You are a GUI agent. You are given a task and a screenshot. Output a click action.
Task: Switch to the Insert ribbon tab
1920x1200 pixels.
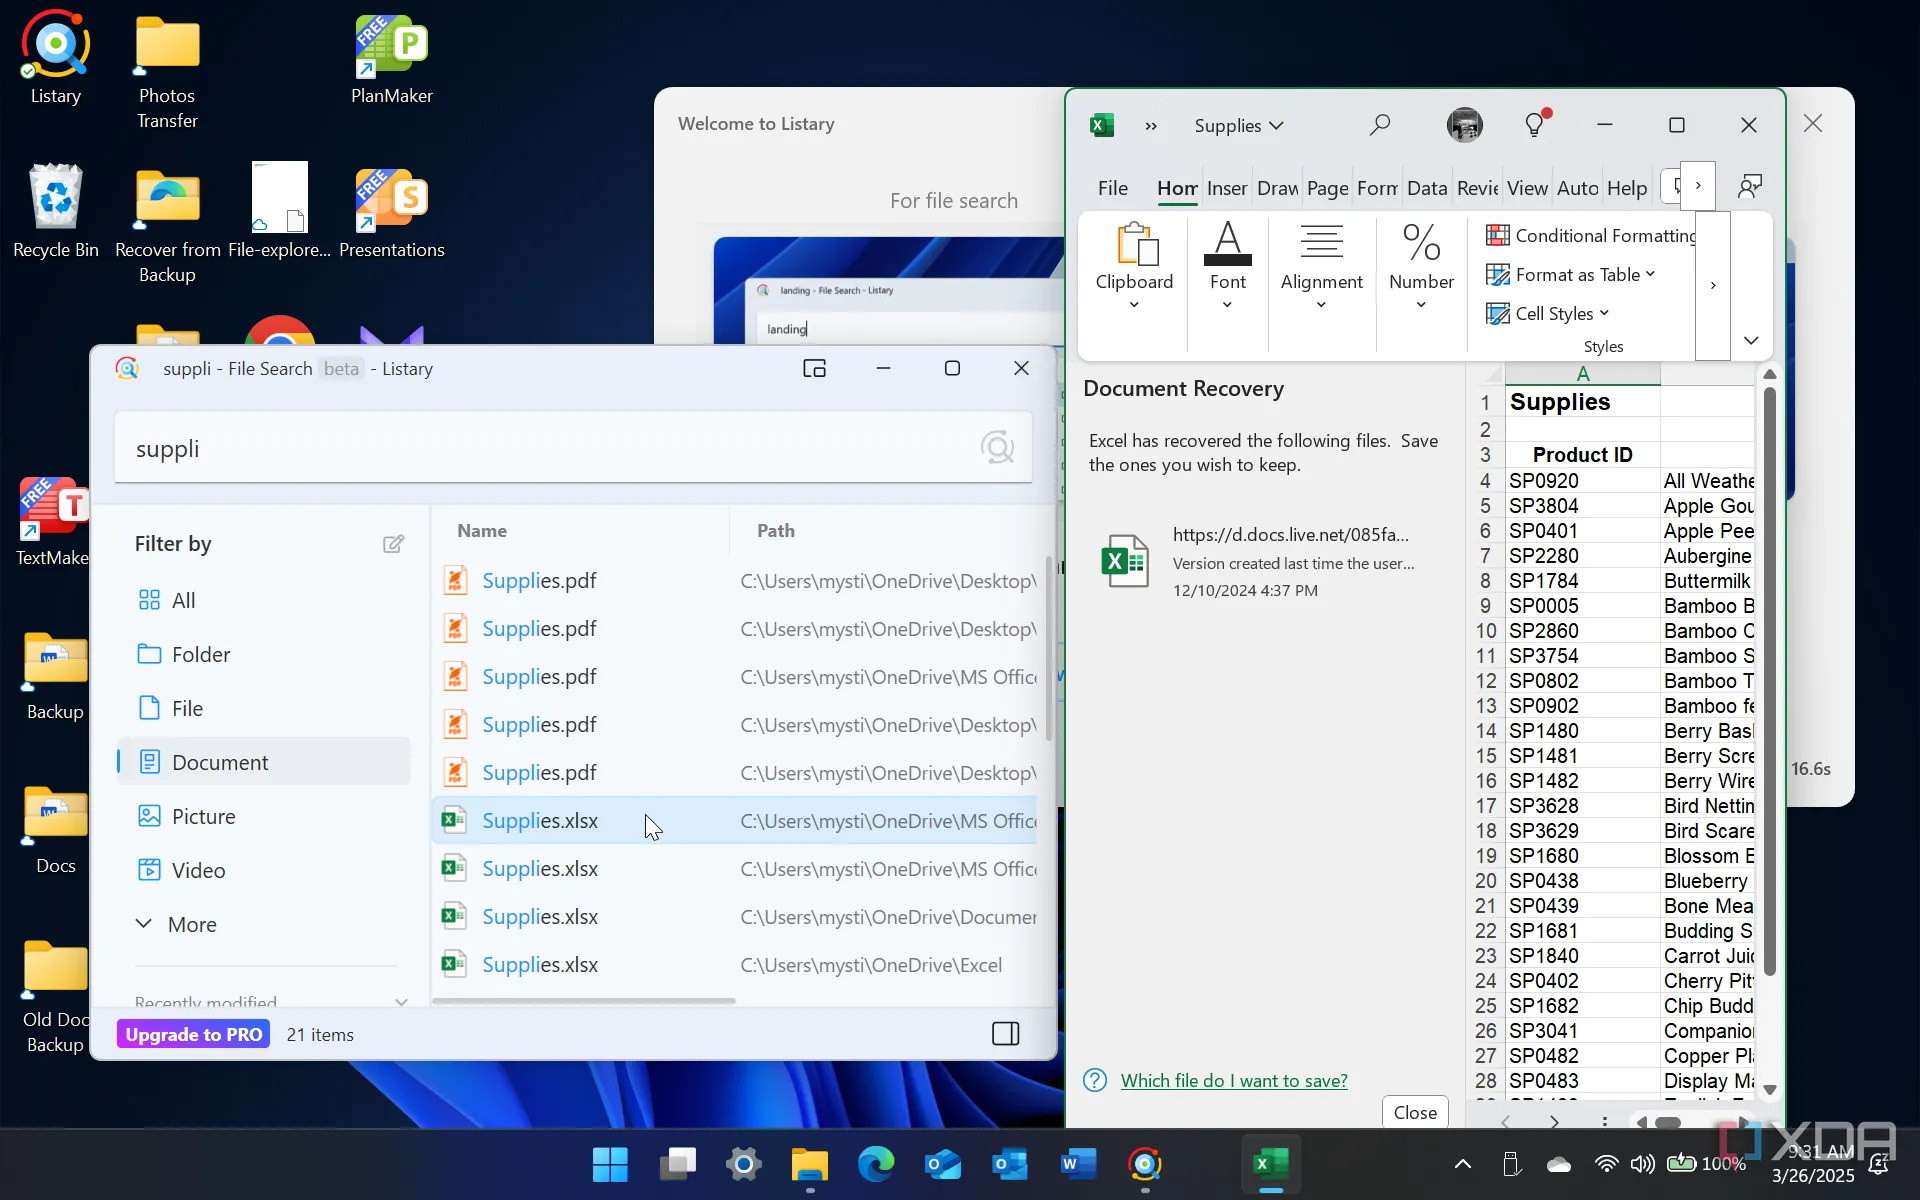coord(1227,188)
